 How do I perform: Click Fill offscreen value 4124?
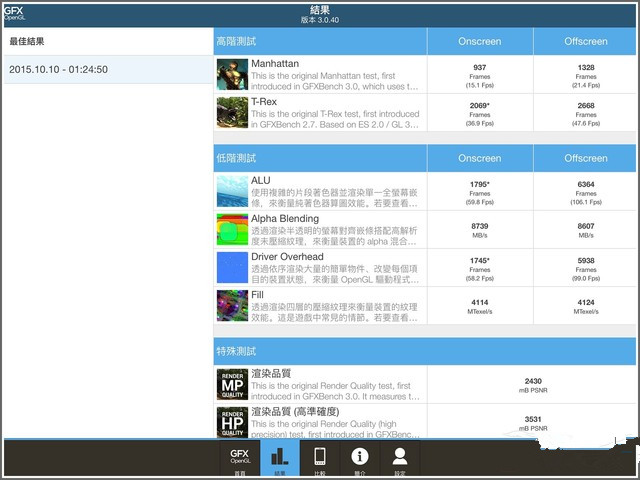pos(586,302)
